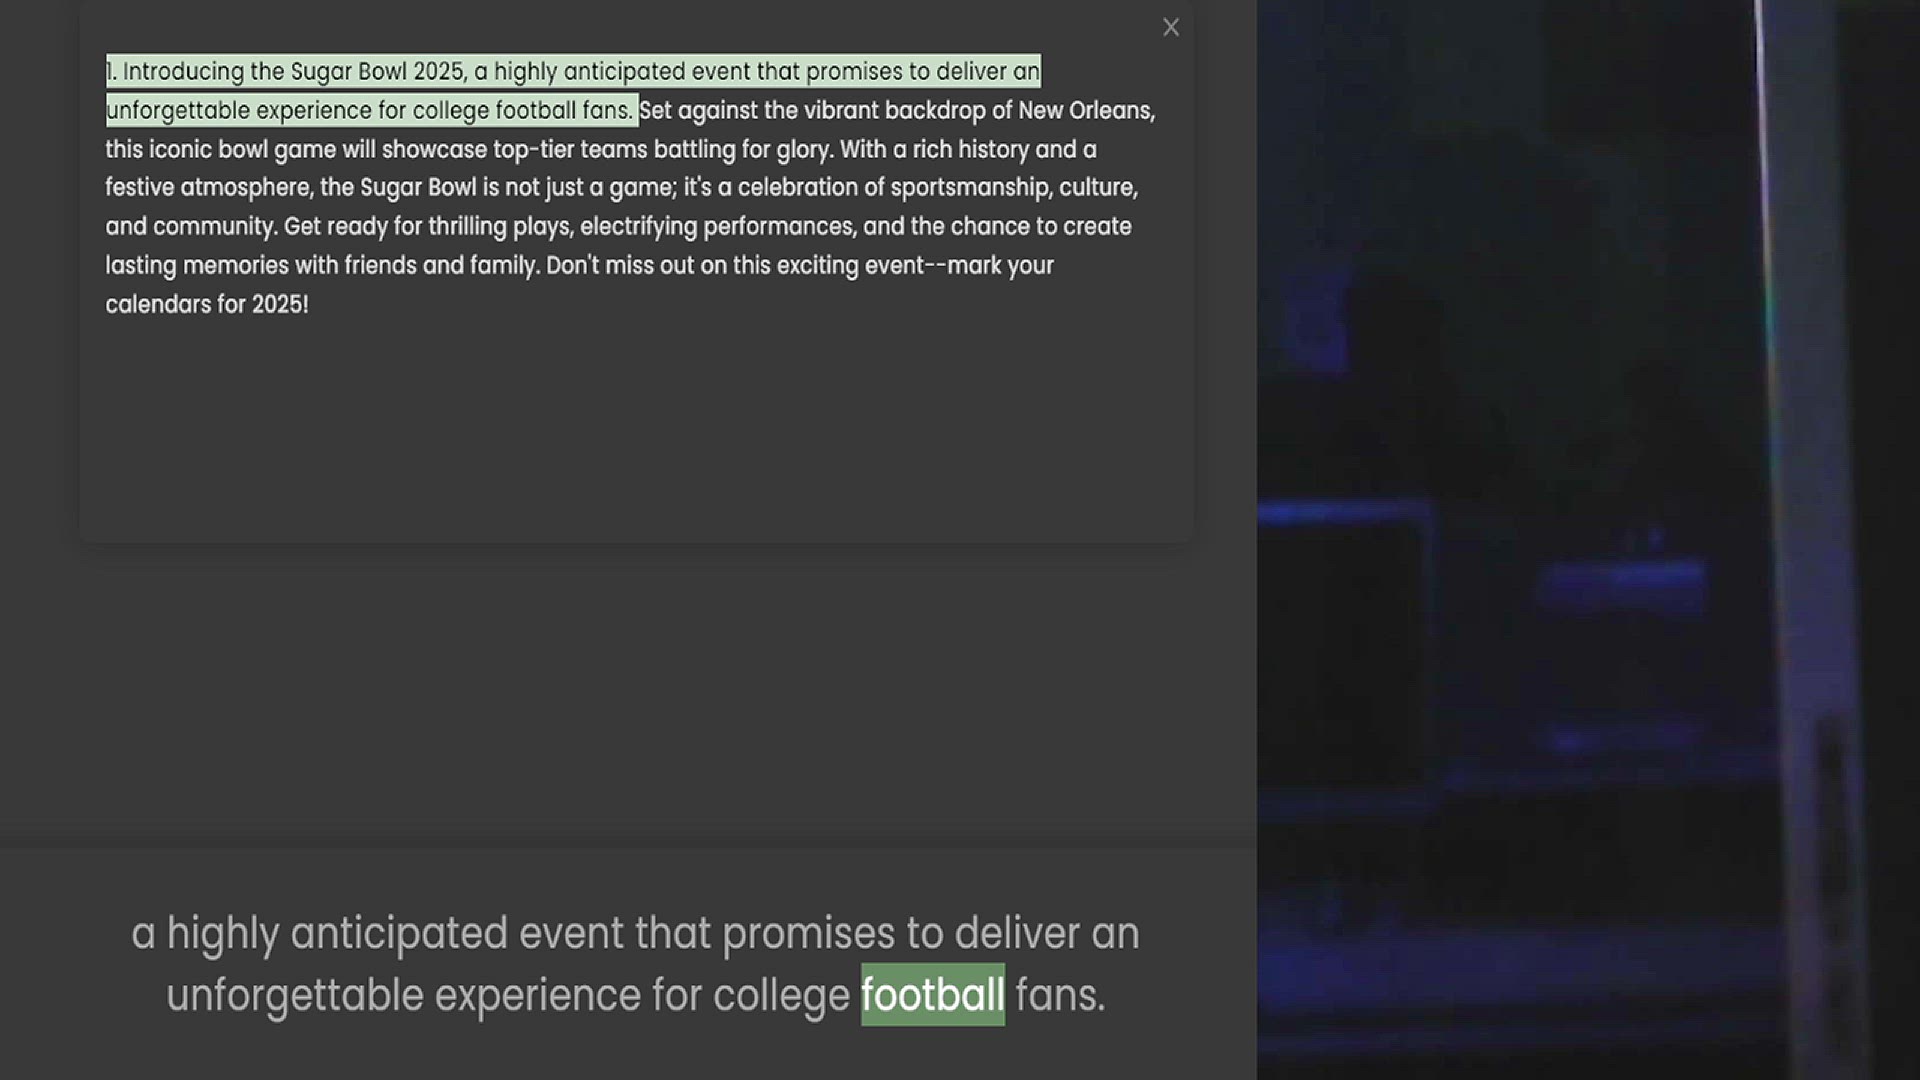Click the highlighted sentence 'Introducing the Sugar Bowl 2025'

[573, 90]
